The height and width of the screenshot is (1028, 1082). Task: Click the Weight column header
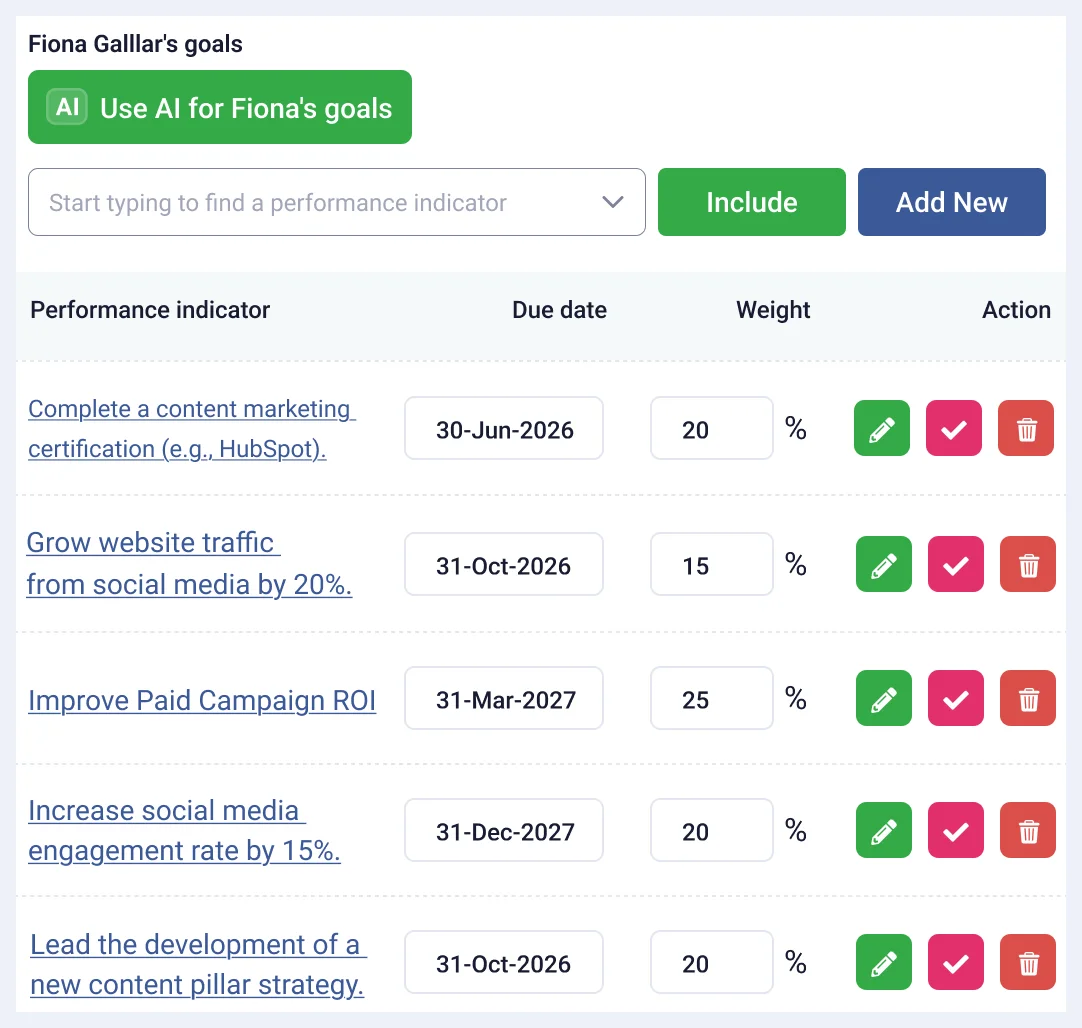pyautogui.click(x=773, y=310)
